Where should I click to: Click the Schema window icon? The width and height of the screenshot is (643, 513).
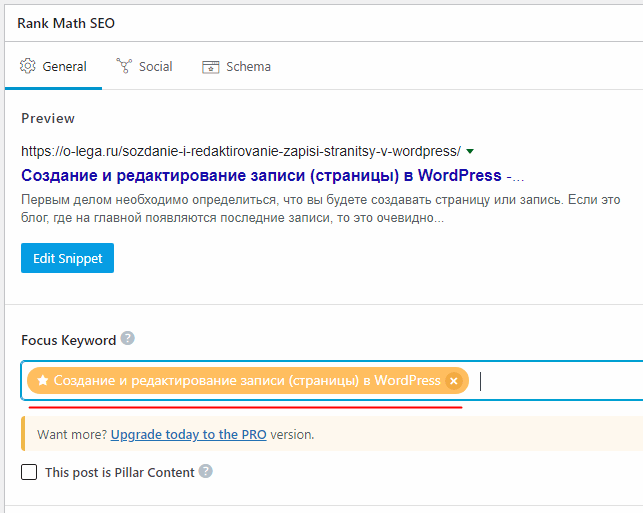click(x=211, y=67)
